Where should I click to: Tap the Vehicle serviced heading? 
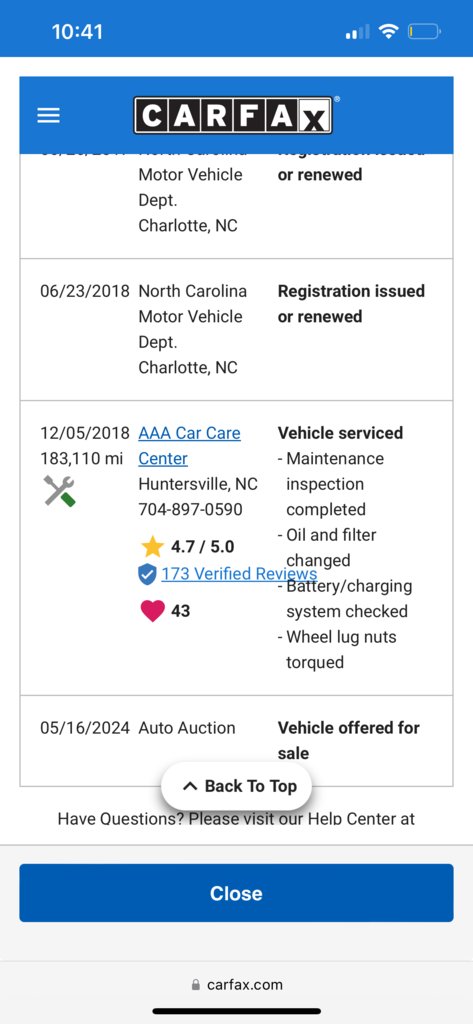[x=340, y=433]
